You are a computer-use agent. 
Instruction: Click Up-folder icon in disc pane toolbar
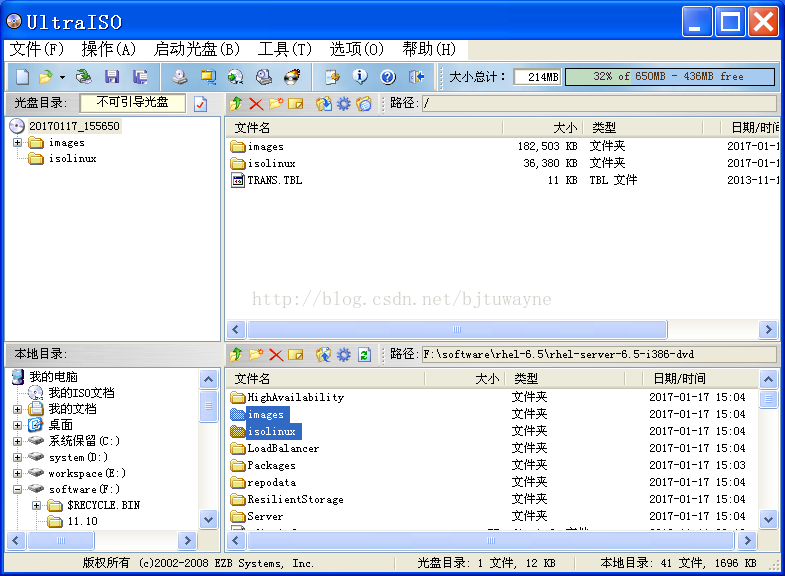235,104
